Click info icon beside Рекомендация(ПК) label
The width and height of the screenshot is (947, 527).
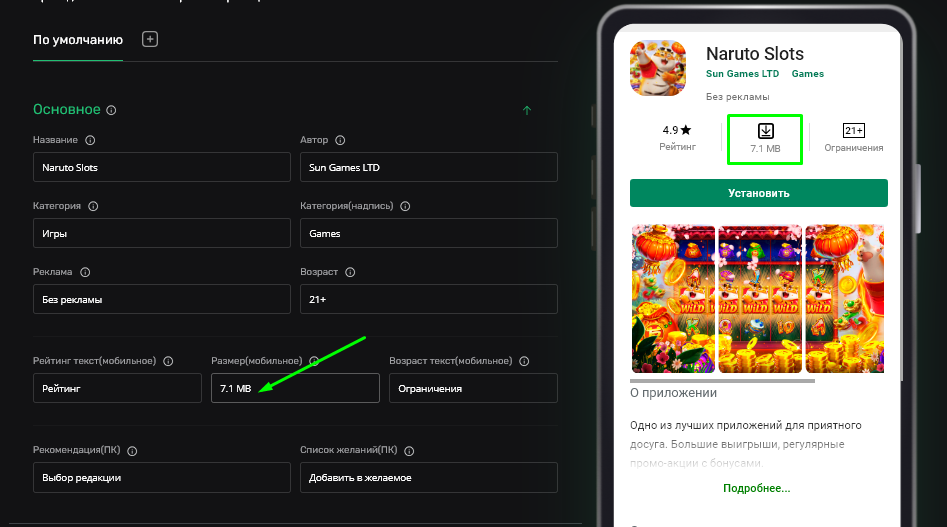132,451
